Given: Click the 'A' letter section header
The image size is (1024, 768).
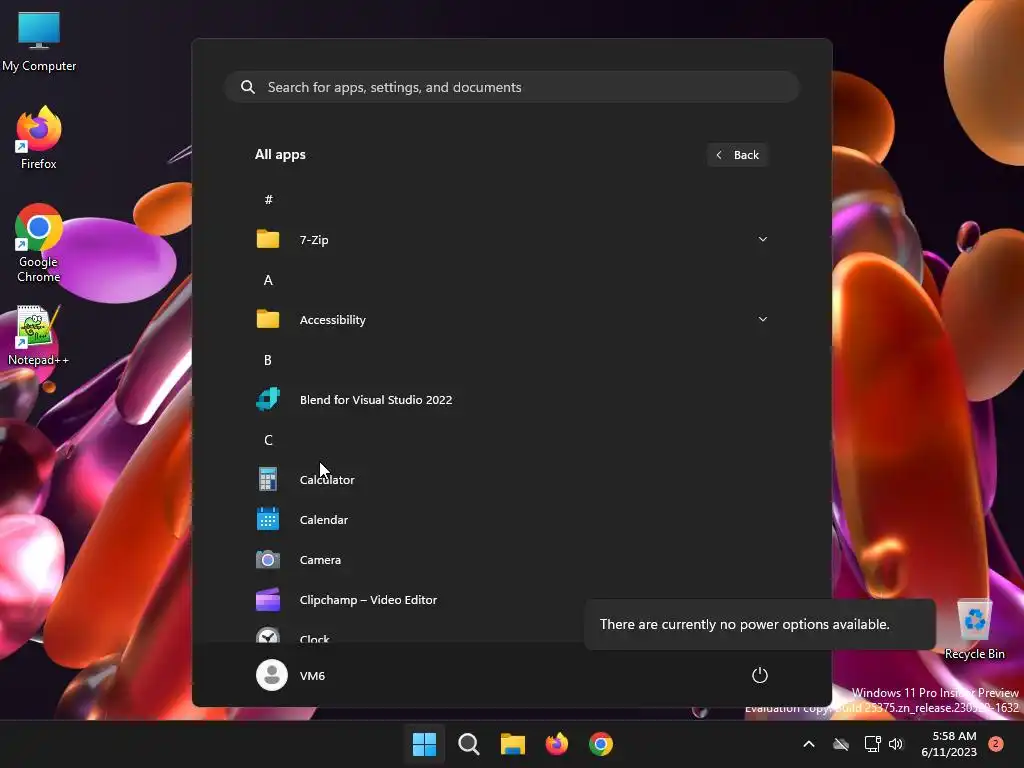Looking at the screenshot, I should click(268, 280).
